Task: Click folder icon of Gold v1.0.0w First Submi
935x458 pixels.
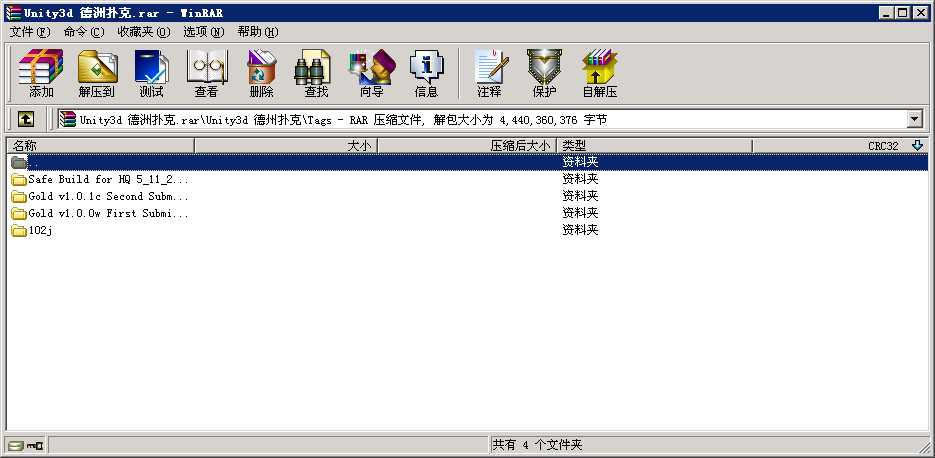Action: (19, 213)
